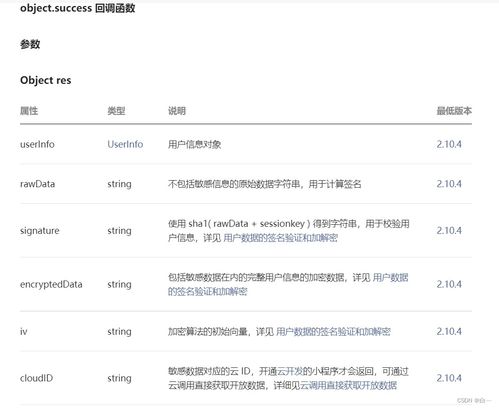Click the 用户信息对象 description text
The image size is (499, 408).
pyautogui.click(x=195, y=144)
